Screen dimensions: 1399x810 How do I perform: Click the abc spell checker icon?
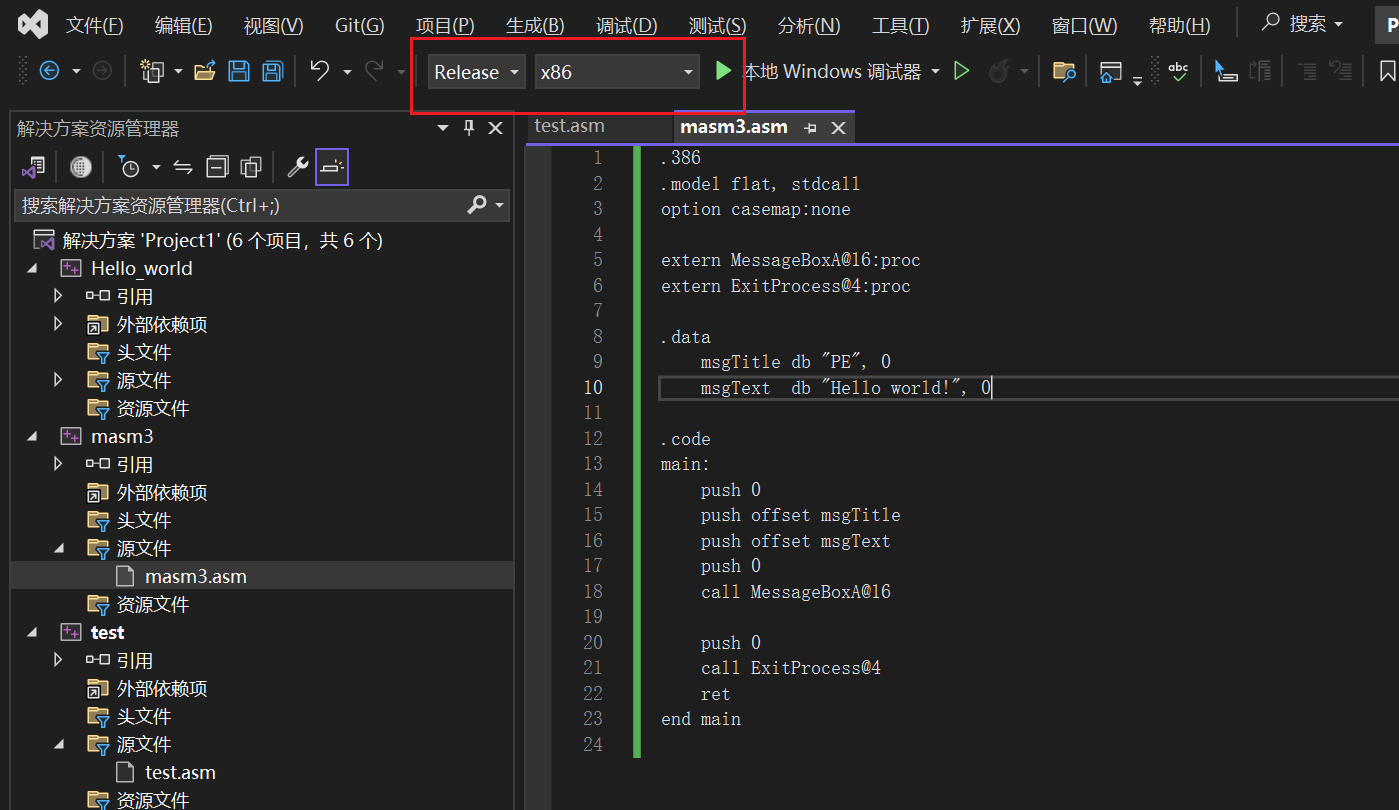[1179, 71]
